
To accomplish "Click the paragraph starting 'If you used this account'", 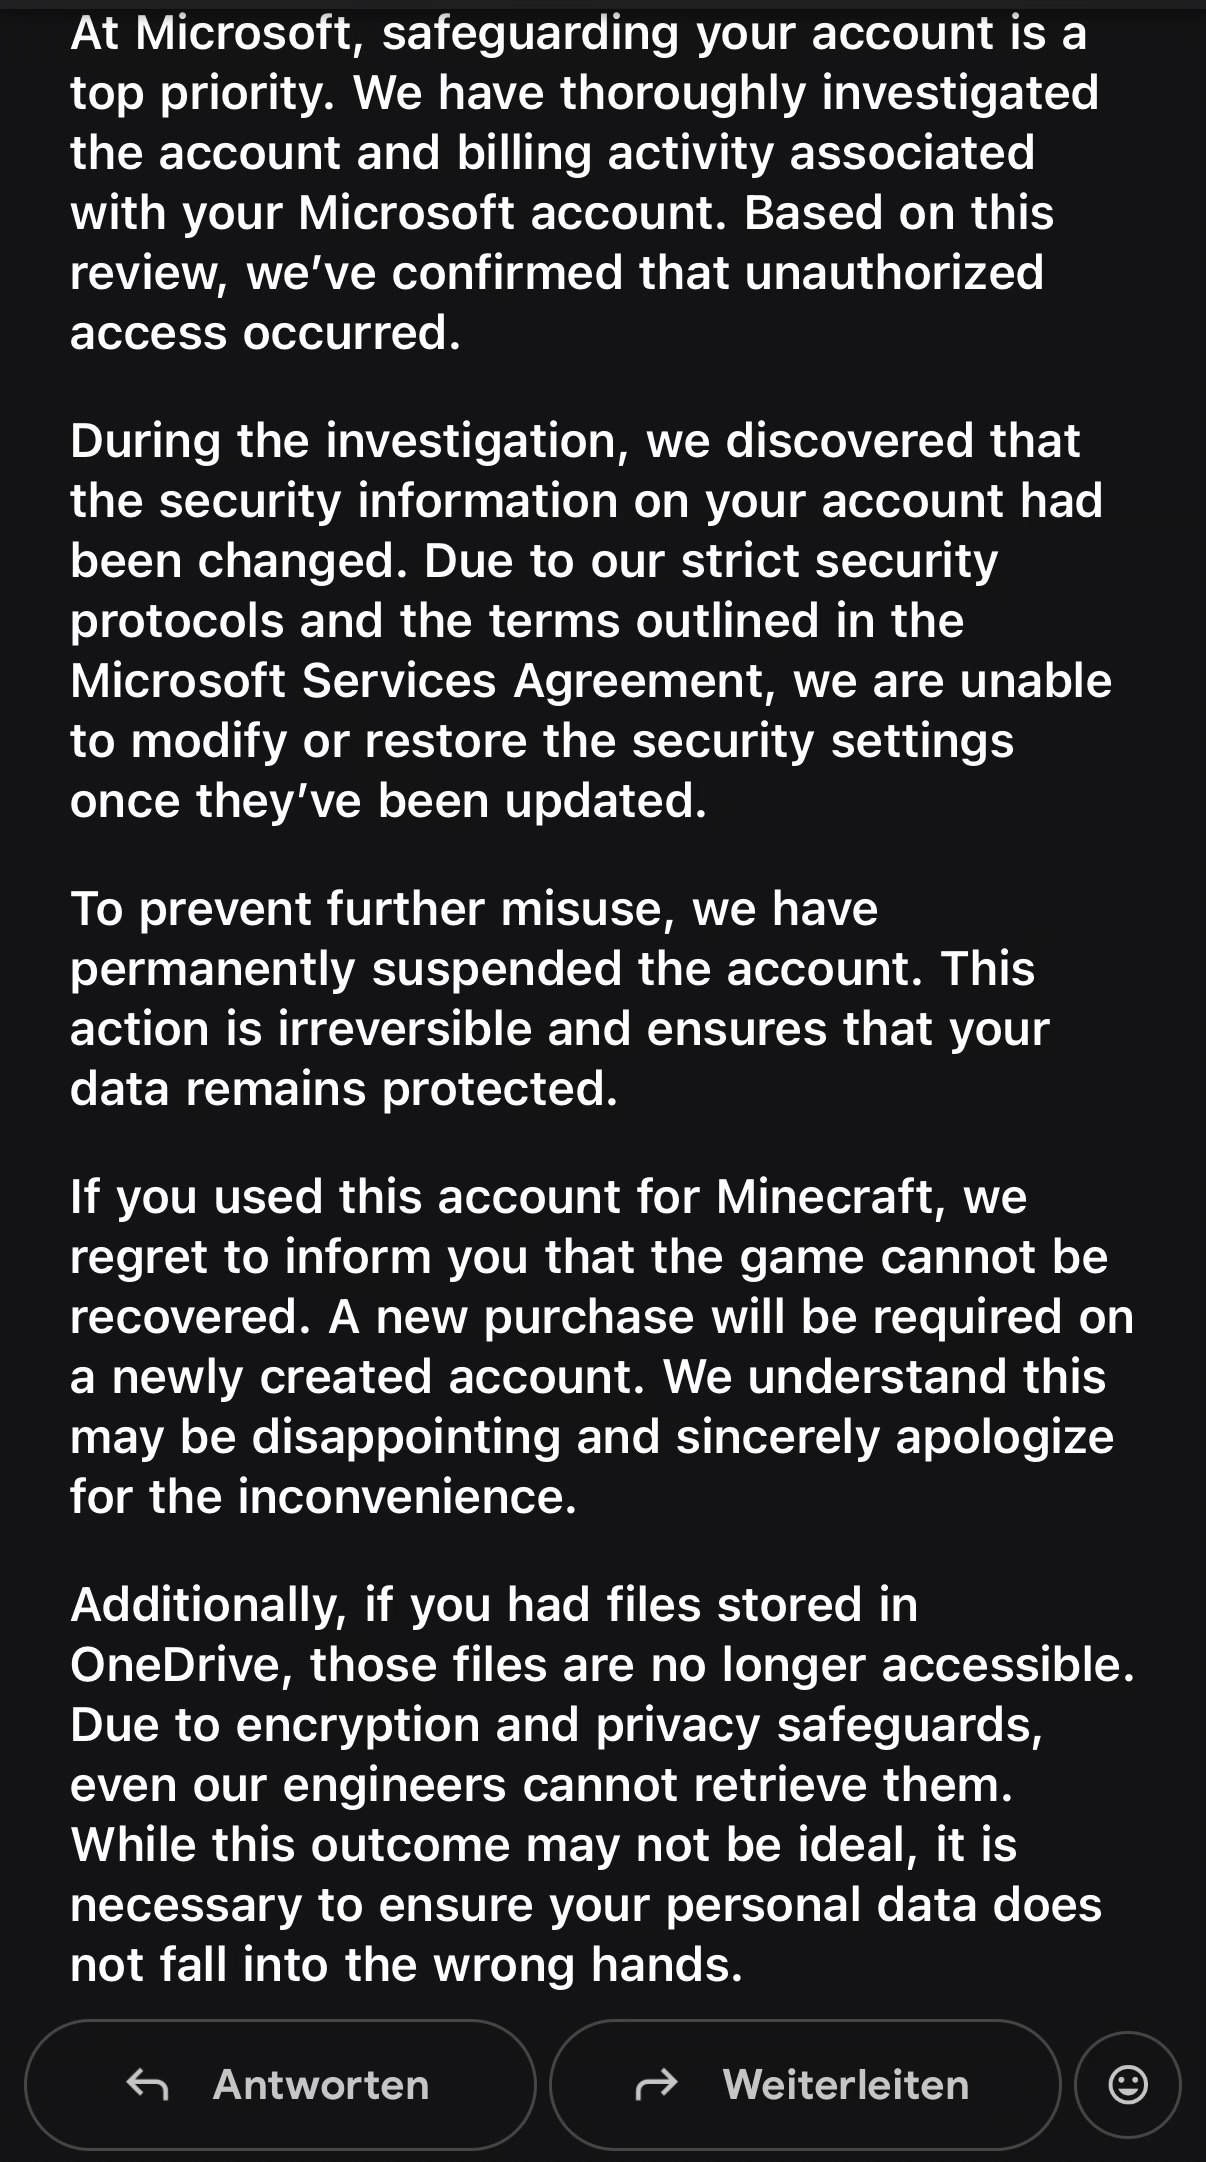I will point(601,1346).
